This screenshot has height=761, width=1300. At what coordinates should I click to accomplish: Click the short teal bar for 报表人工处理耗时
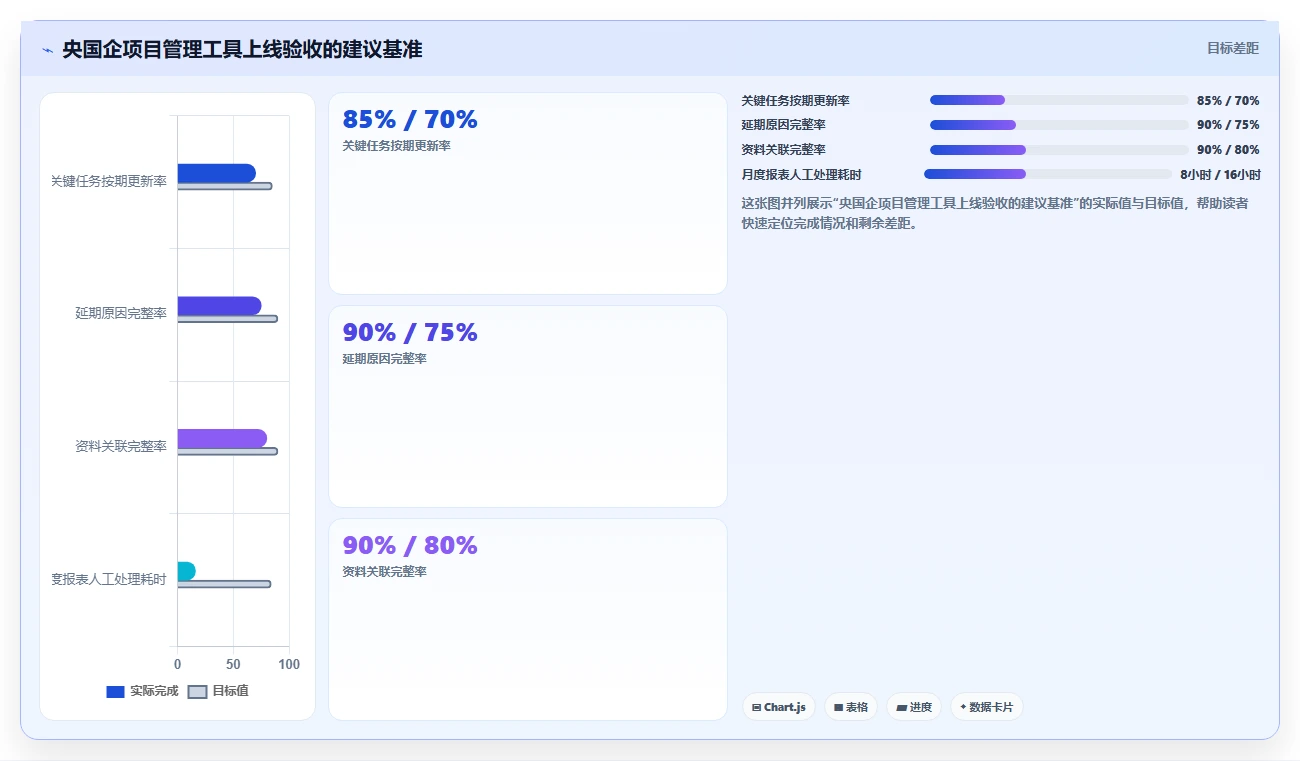click(x=186, y=571)
